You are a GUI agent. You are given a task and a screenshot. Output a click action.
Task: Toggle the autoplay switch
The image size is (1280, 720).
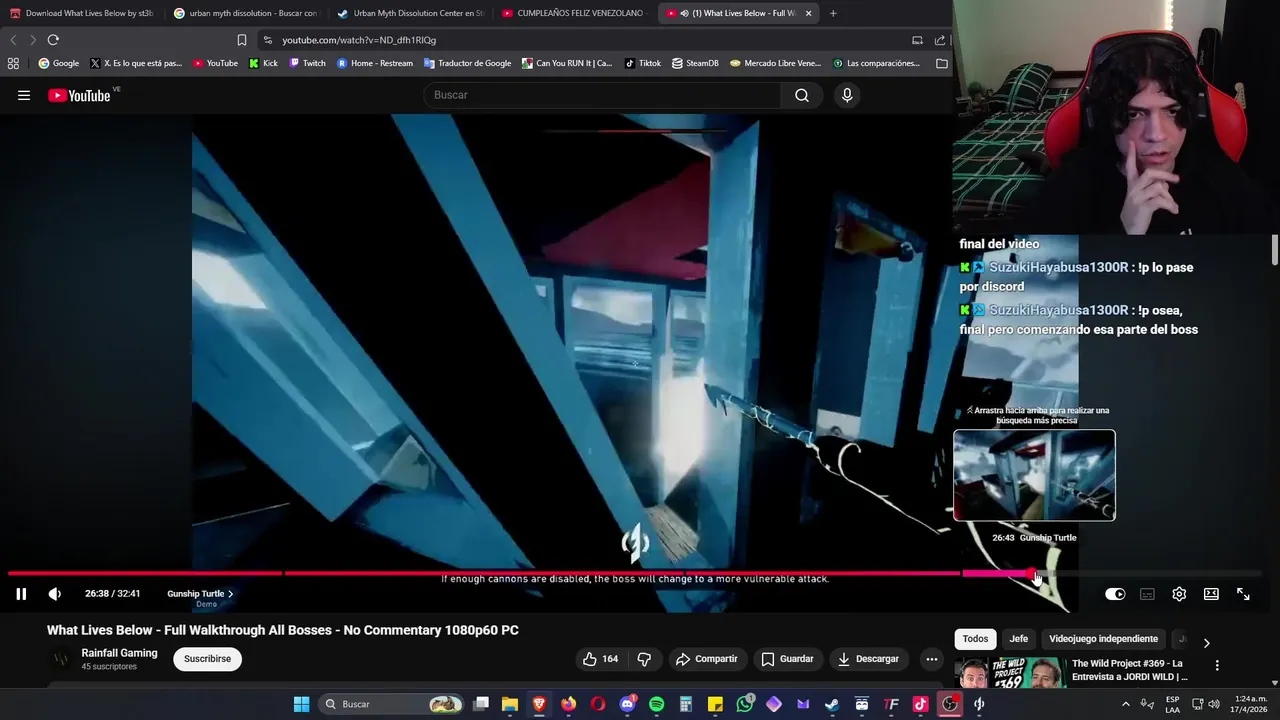pyautogui.click(x=1115, y=594)
